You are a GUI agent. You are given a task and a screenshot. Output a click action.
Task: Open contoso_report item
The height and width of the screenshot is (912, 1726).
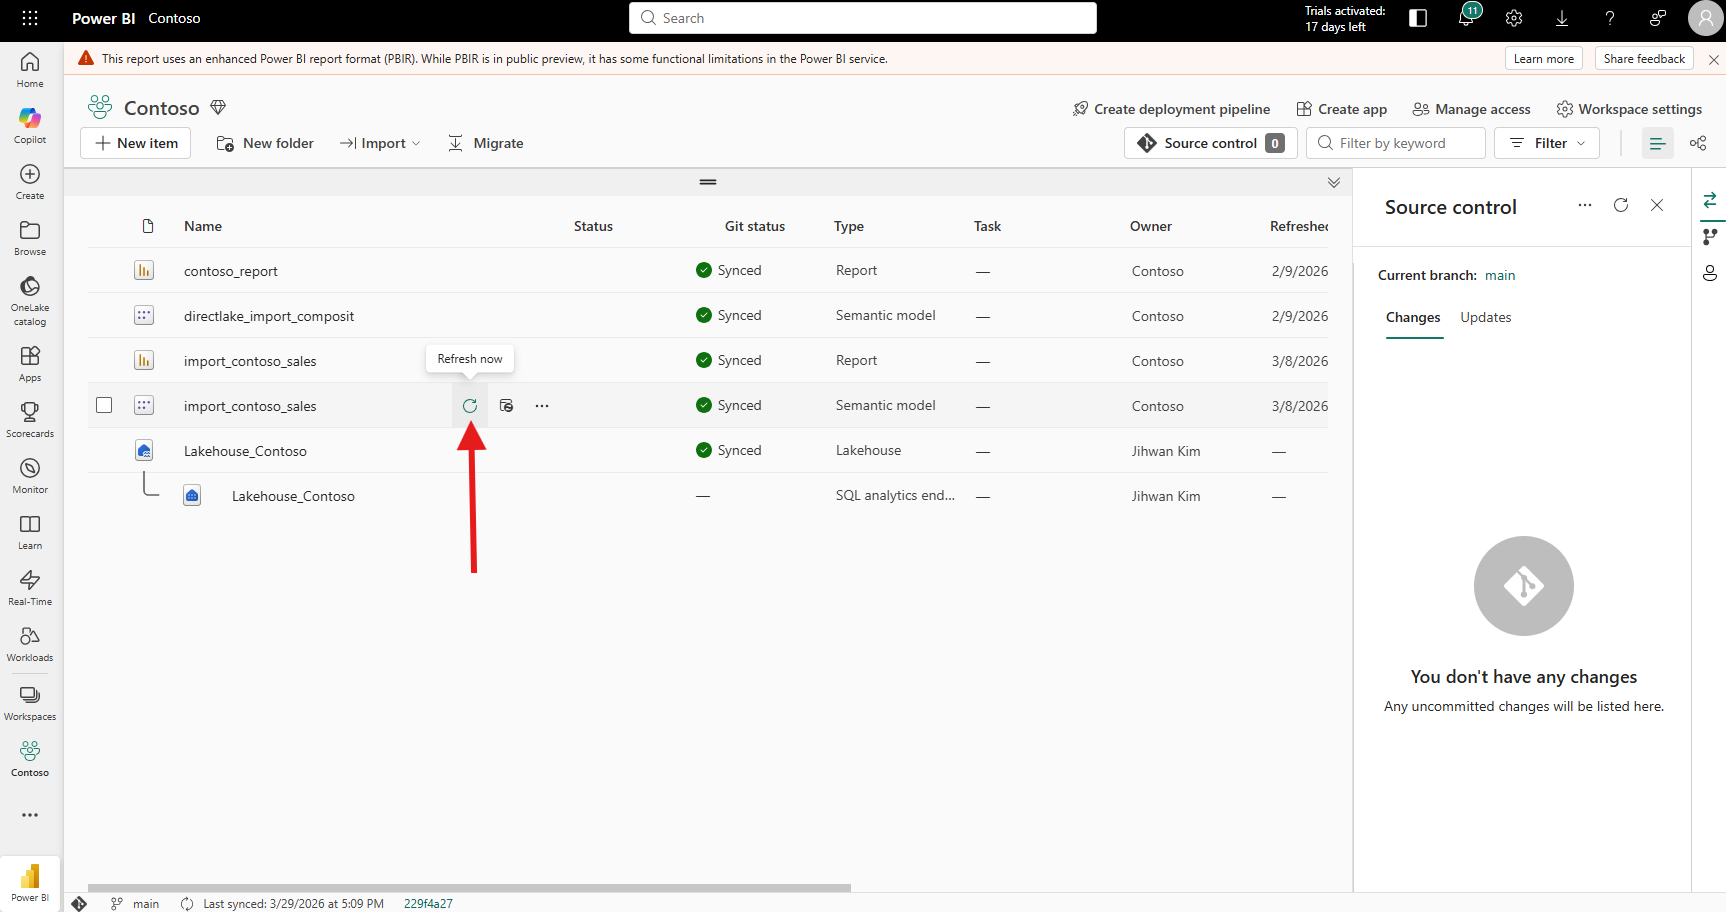click(x=231, y=271)
